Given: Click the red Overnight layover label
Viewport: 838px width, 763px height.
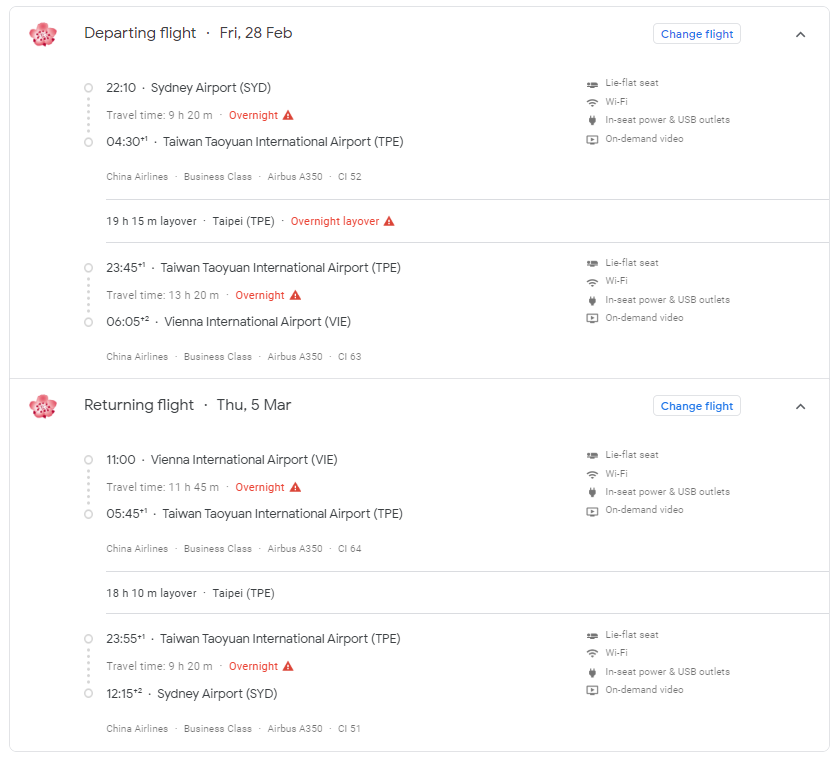Looking at the screenshot, I should pos(335,221).
